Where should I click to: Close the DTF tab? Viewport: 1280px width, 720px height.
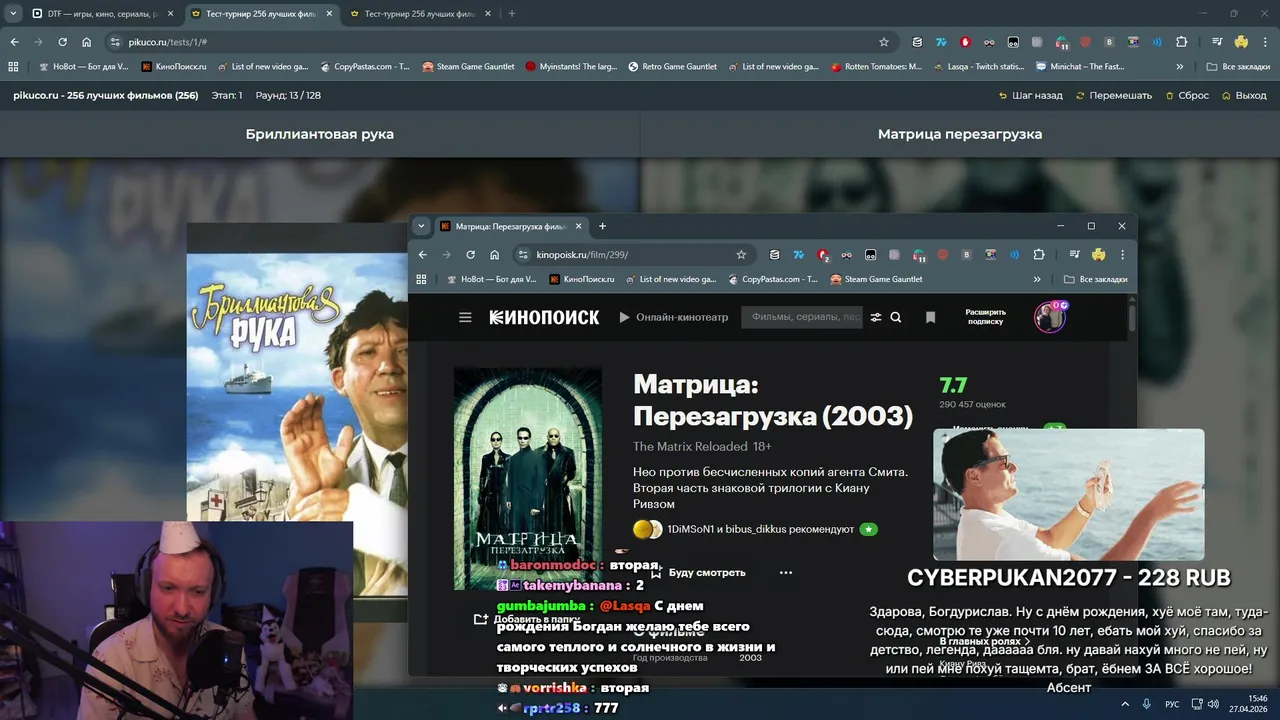[170, 14]
